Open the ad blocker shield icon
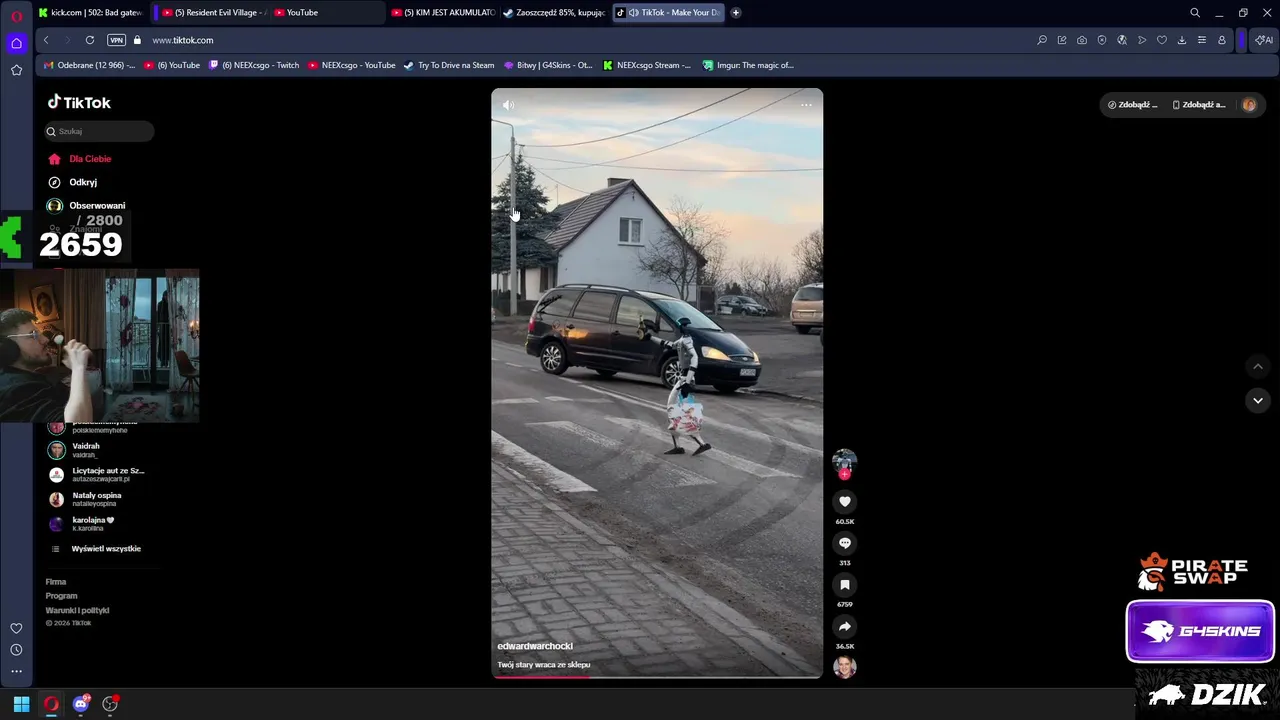Screen dimensions: 1280x720 1102,40
